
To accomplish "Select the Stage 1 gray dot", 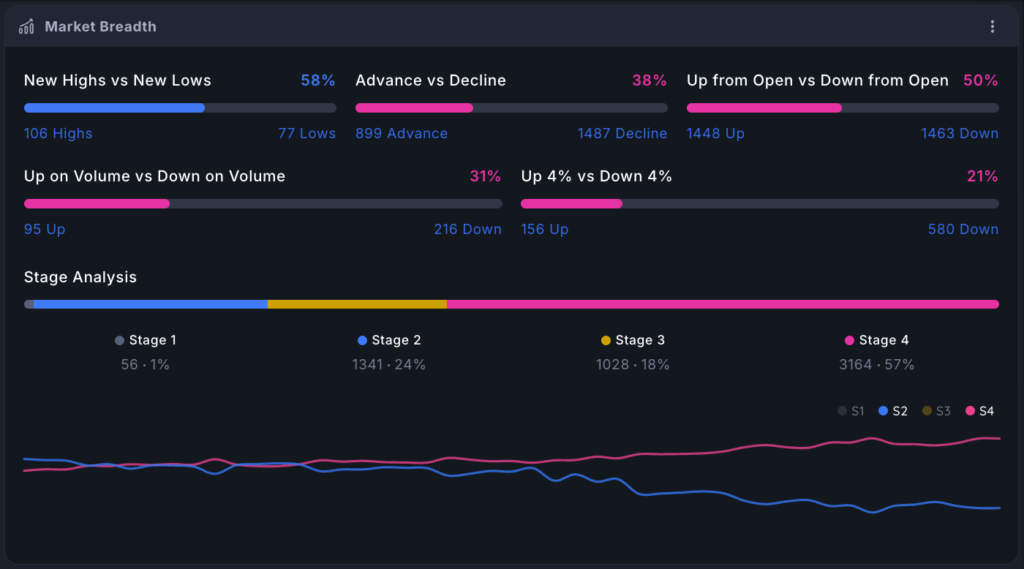I will pos(120,340).
